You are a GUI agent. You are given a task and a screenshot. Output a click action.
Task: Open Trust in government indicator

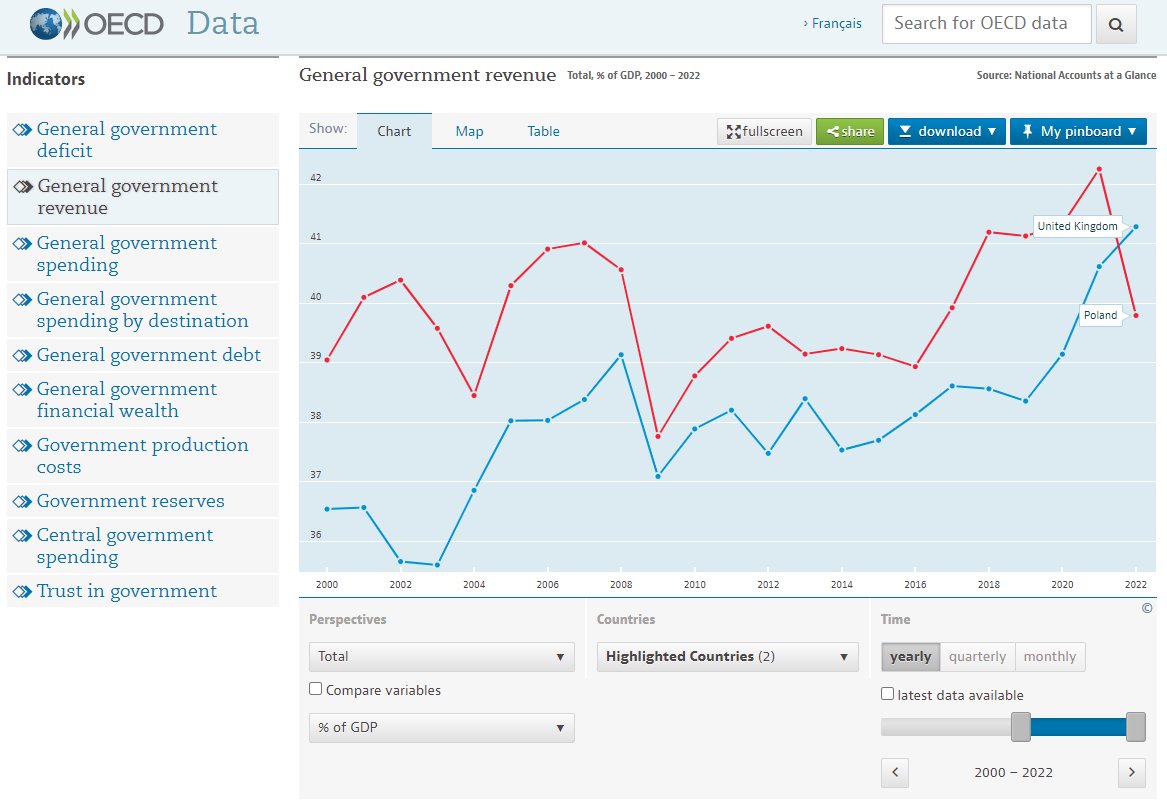127,591
